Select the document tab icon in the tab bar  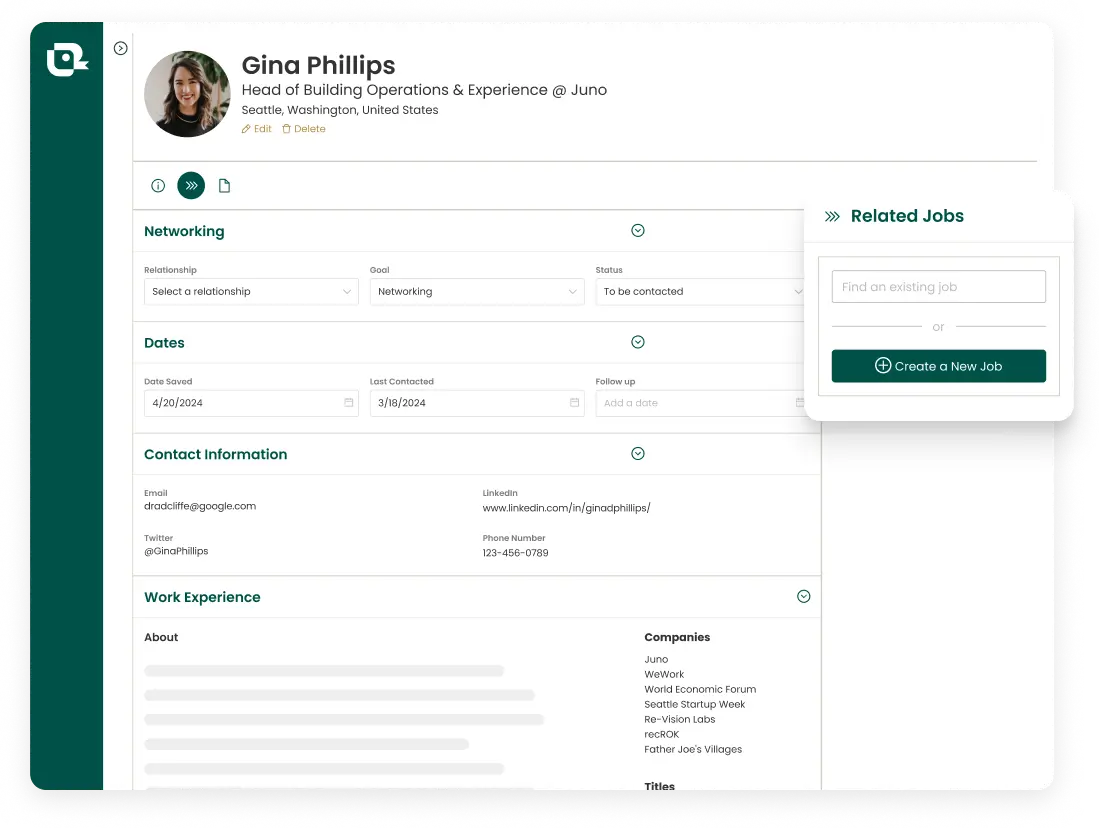click(x=224, y=185)
